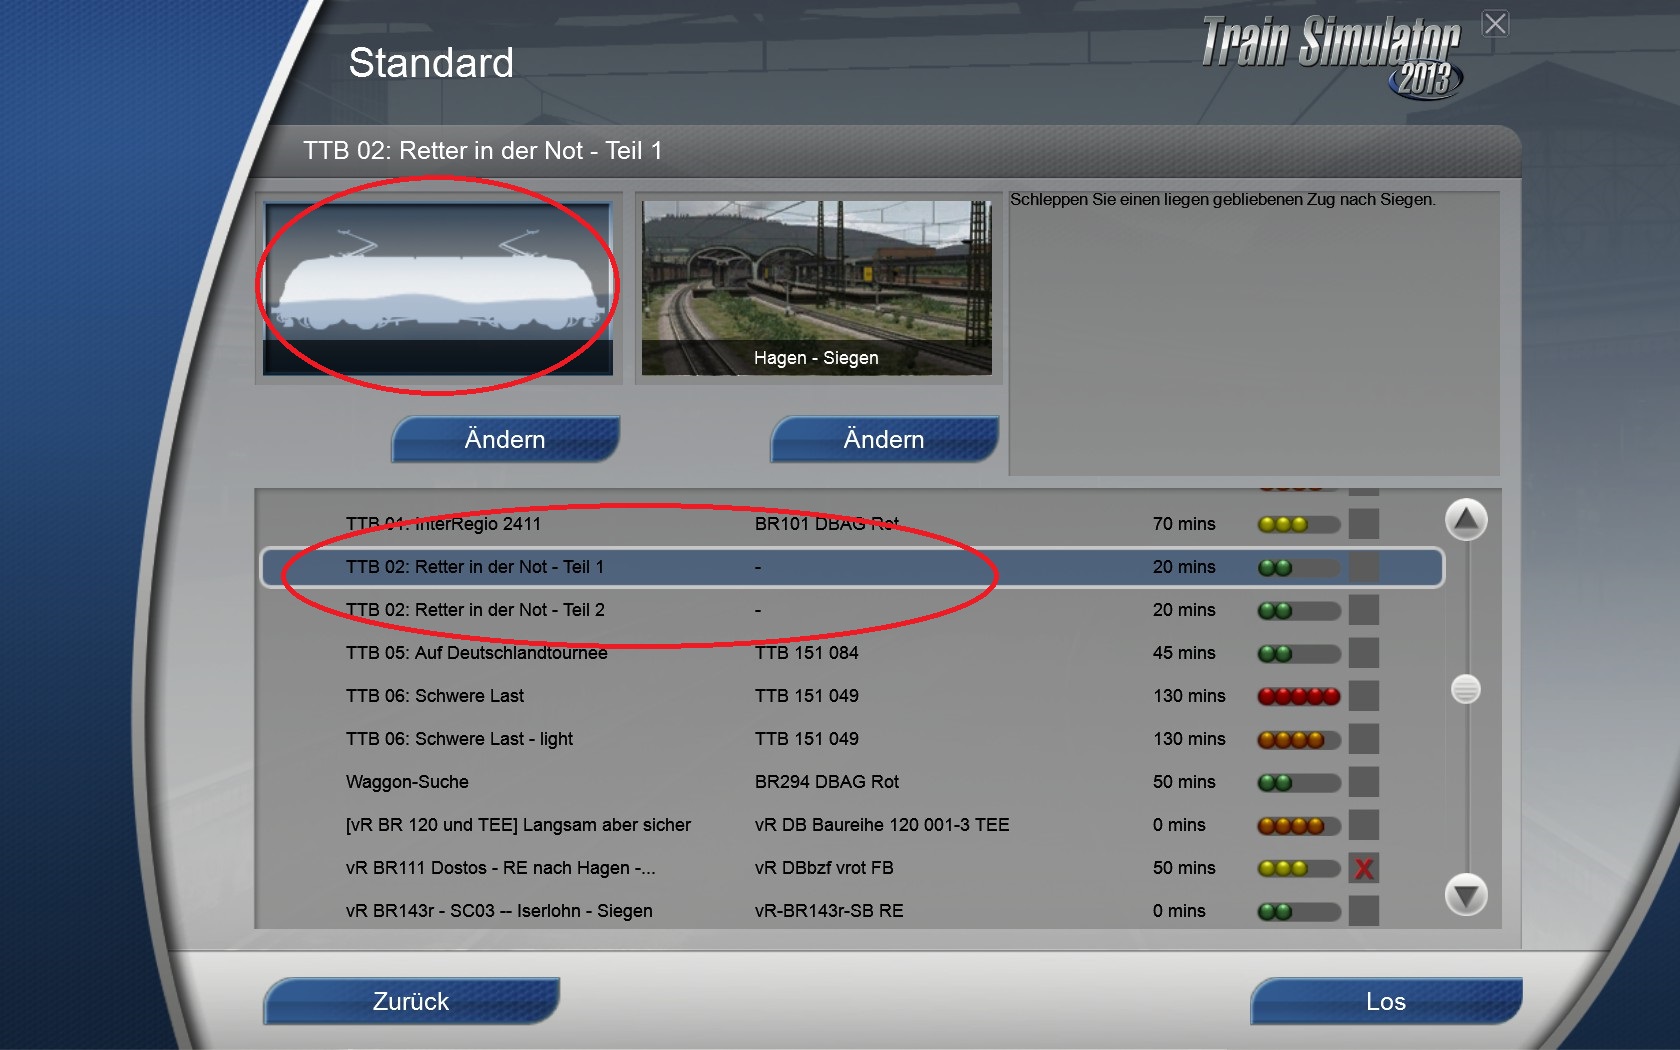
Task: Click the 45 mins duration for Auf Deutschlandtournee
Action: click(1184, 653)
